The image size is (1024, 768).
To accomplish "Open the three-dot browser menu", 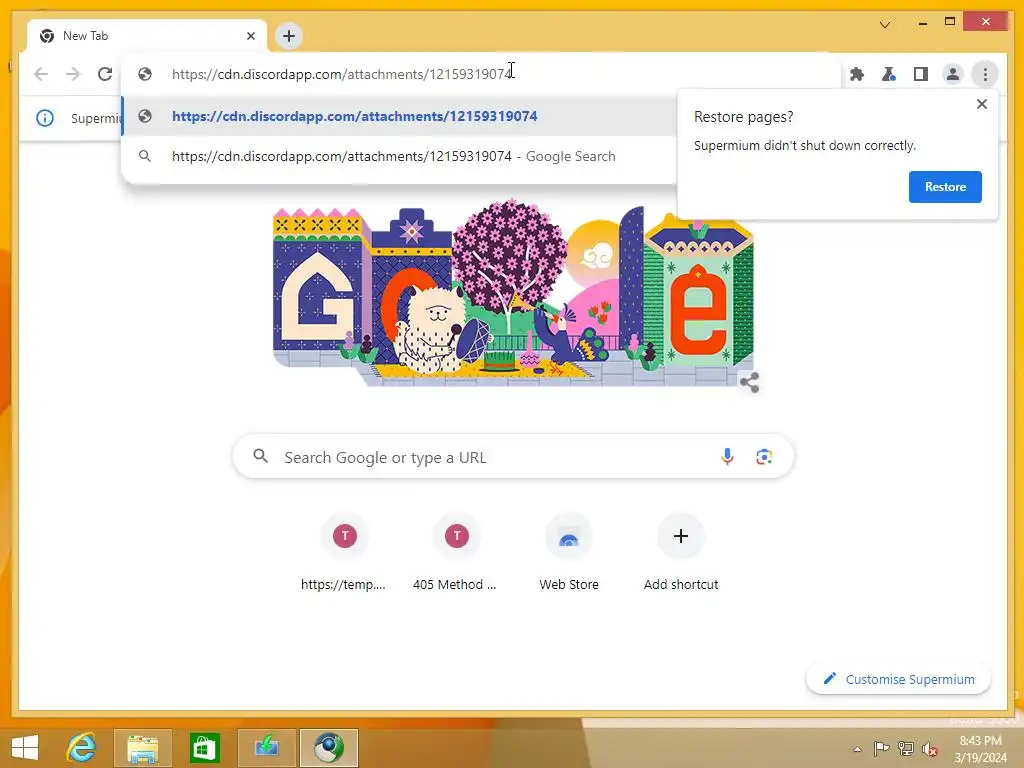I will click(985, 74).
